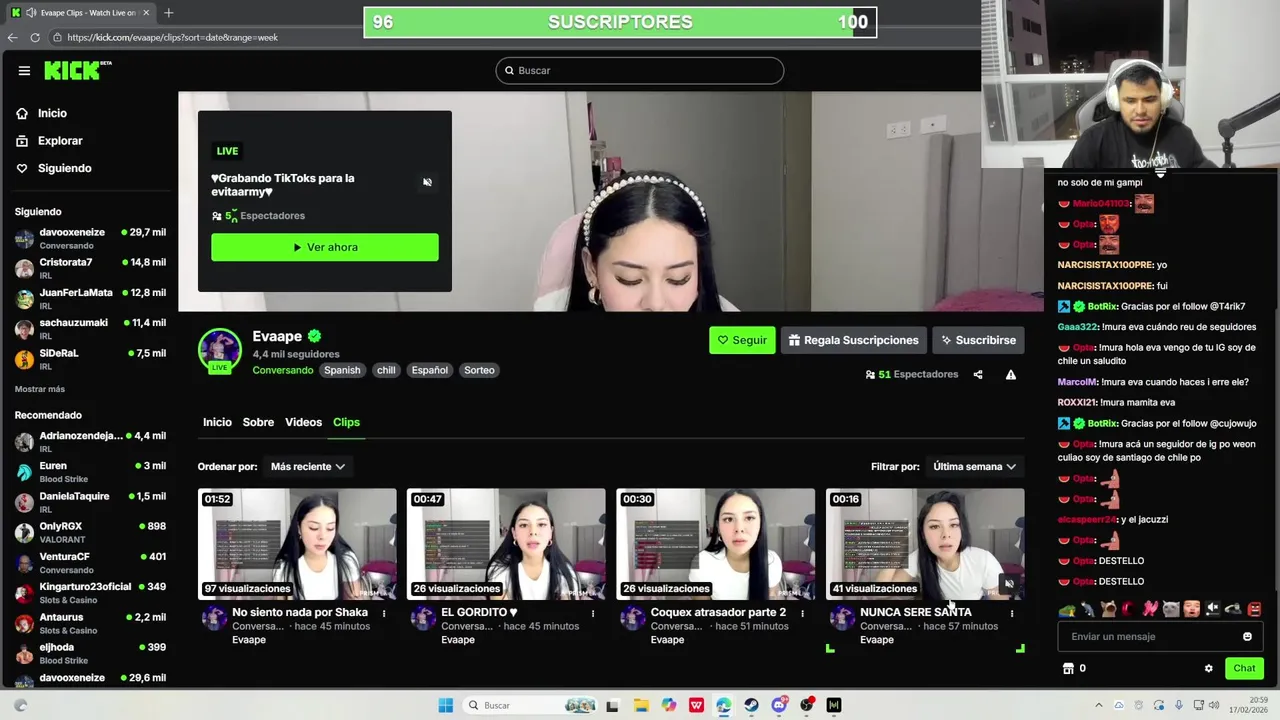Insert the frog emote in chat
1280x720 pixels.
click(1067, 609)
